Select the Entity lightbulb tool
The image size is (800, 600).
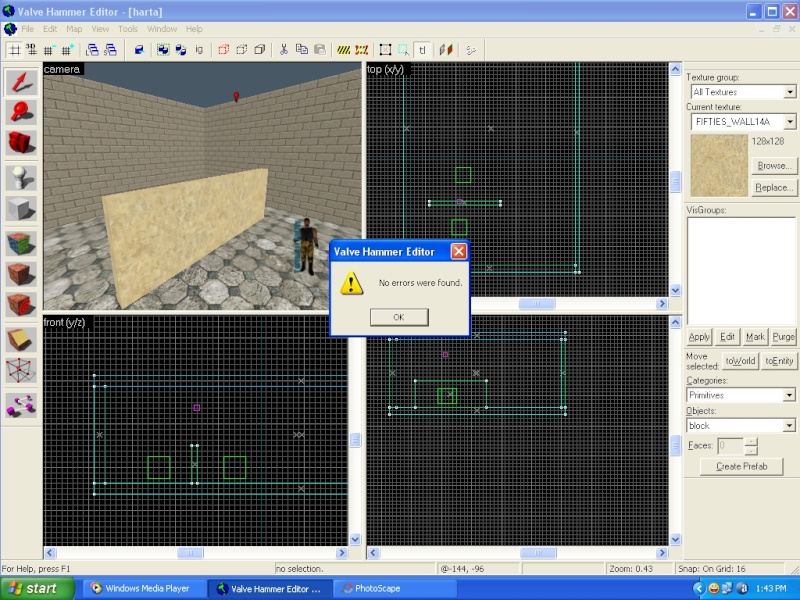pos(21,178)
